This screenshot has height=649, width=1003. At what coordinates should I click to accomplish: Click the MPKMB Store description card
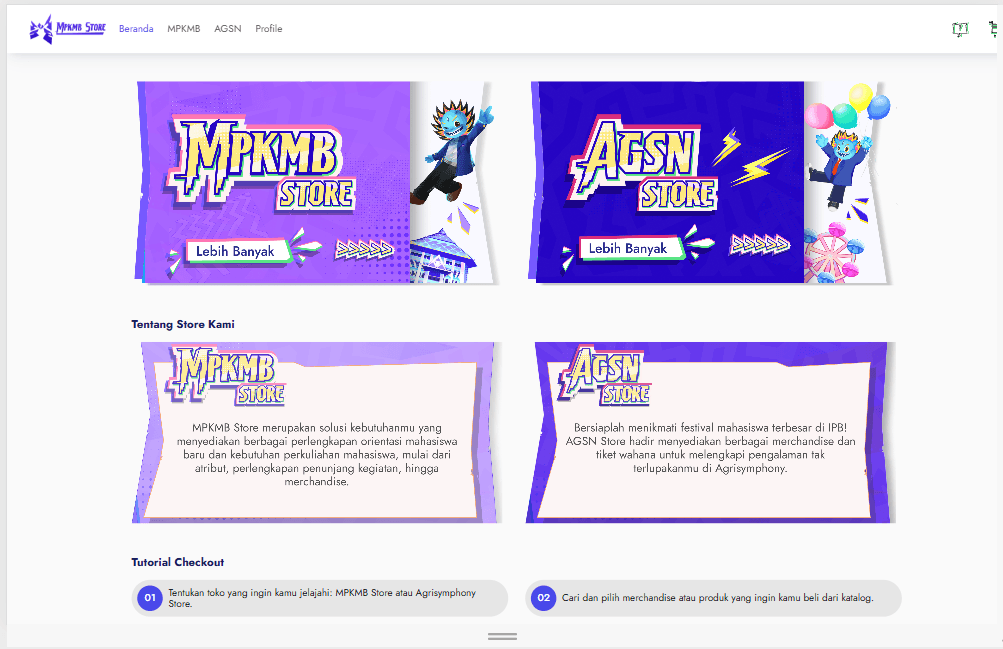317,432
